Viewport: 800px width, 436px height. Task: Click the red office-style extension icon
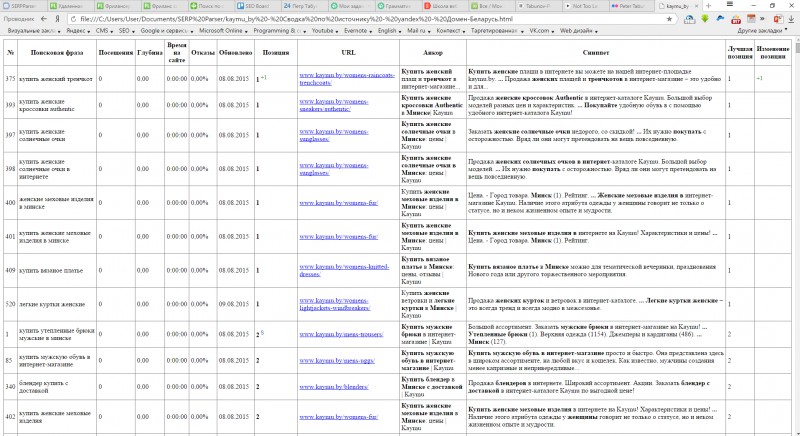778,19
